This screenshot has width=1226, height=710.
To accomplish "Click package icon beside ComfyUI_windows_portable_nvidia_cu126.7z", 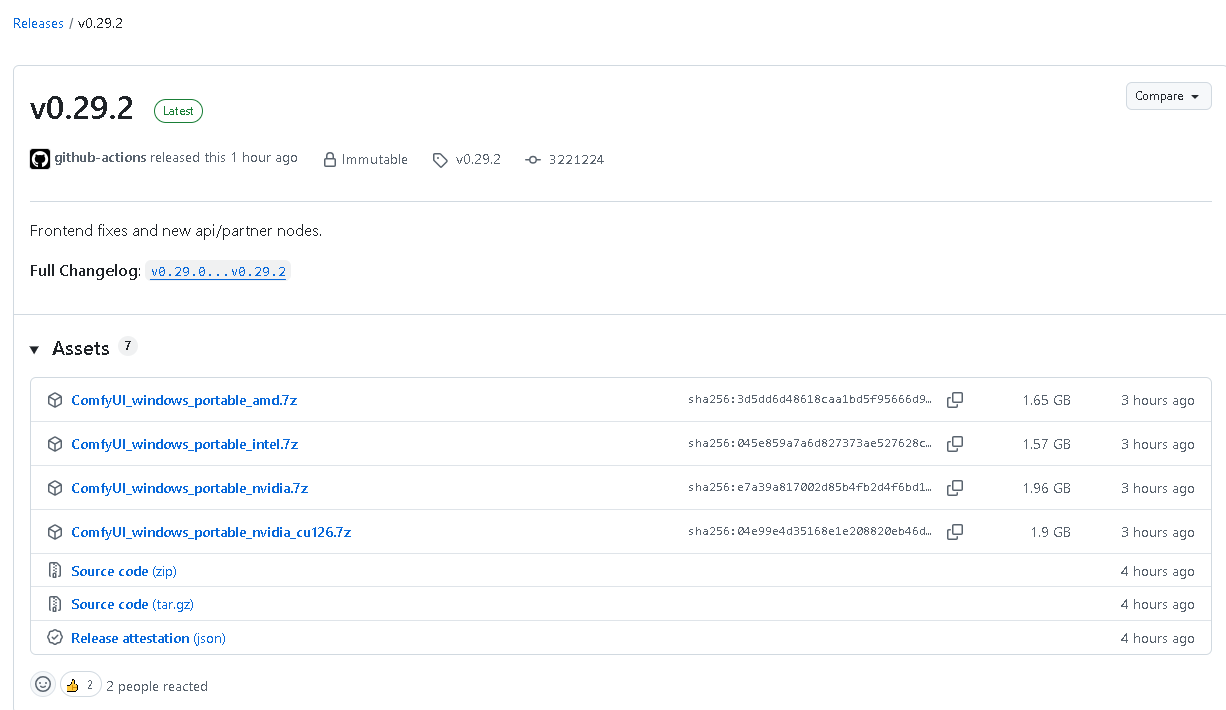I will [55, 532].
